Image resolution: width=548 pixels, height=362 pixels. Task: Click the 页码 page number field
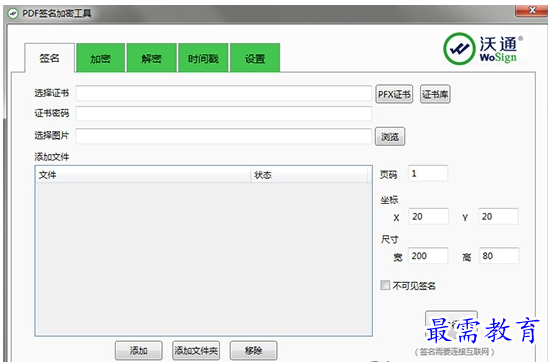click(428, 173)
